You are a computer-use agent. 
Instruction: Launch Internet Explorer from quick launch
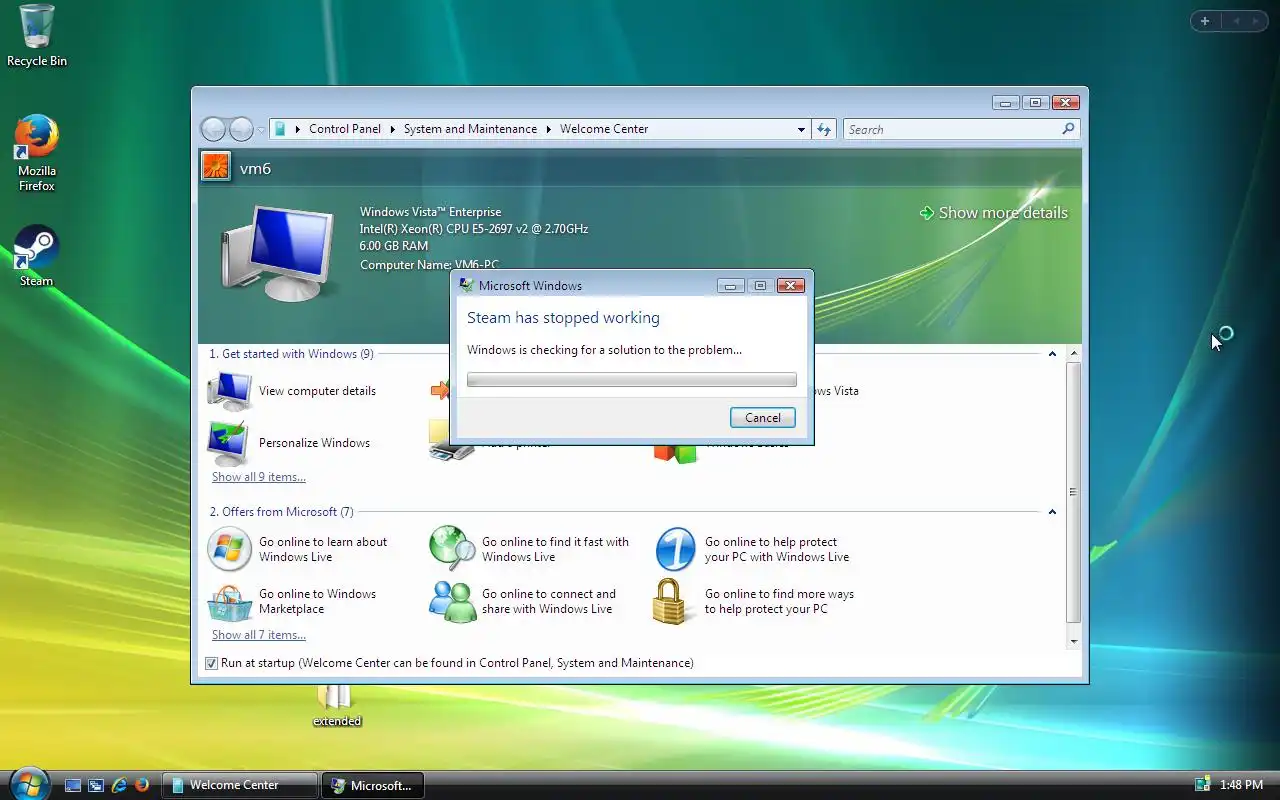[x=119, y=785]
